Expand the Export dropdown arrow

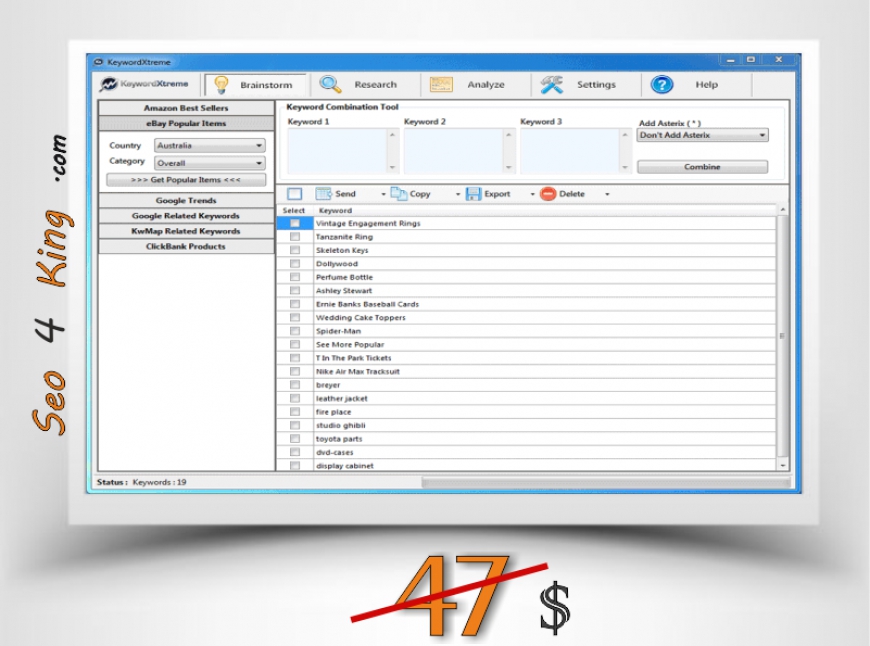tap(533, 194)
